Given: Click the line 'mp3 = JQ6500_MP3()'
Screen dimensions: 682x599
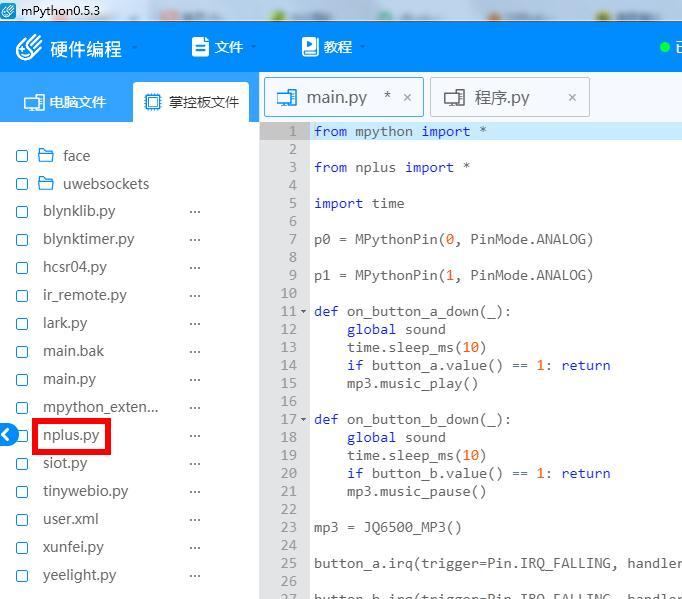Looking at the screenshot, I should tap(388, 528).
